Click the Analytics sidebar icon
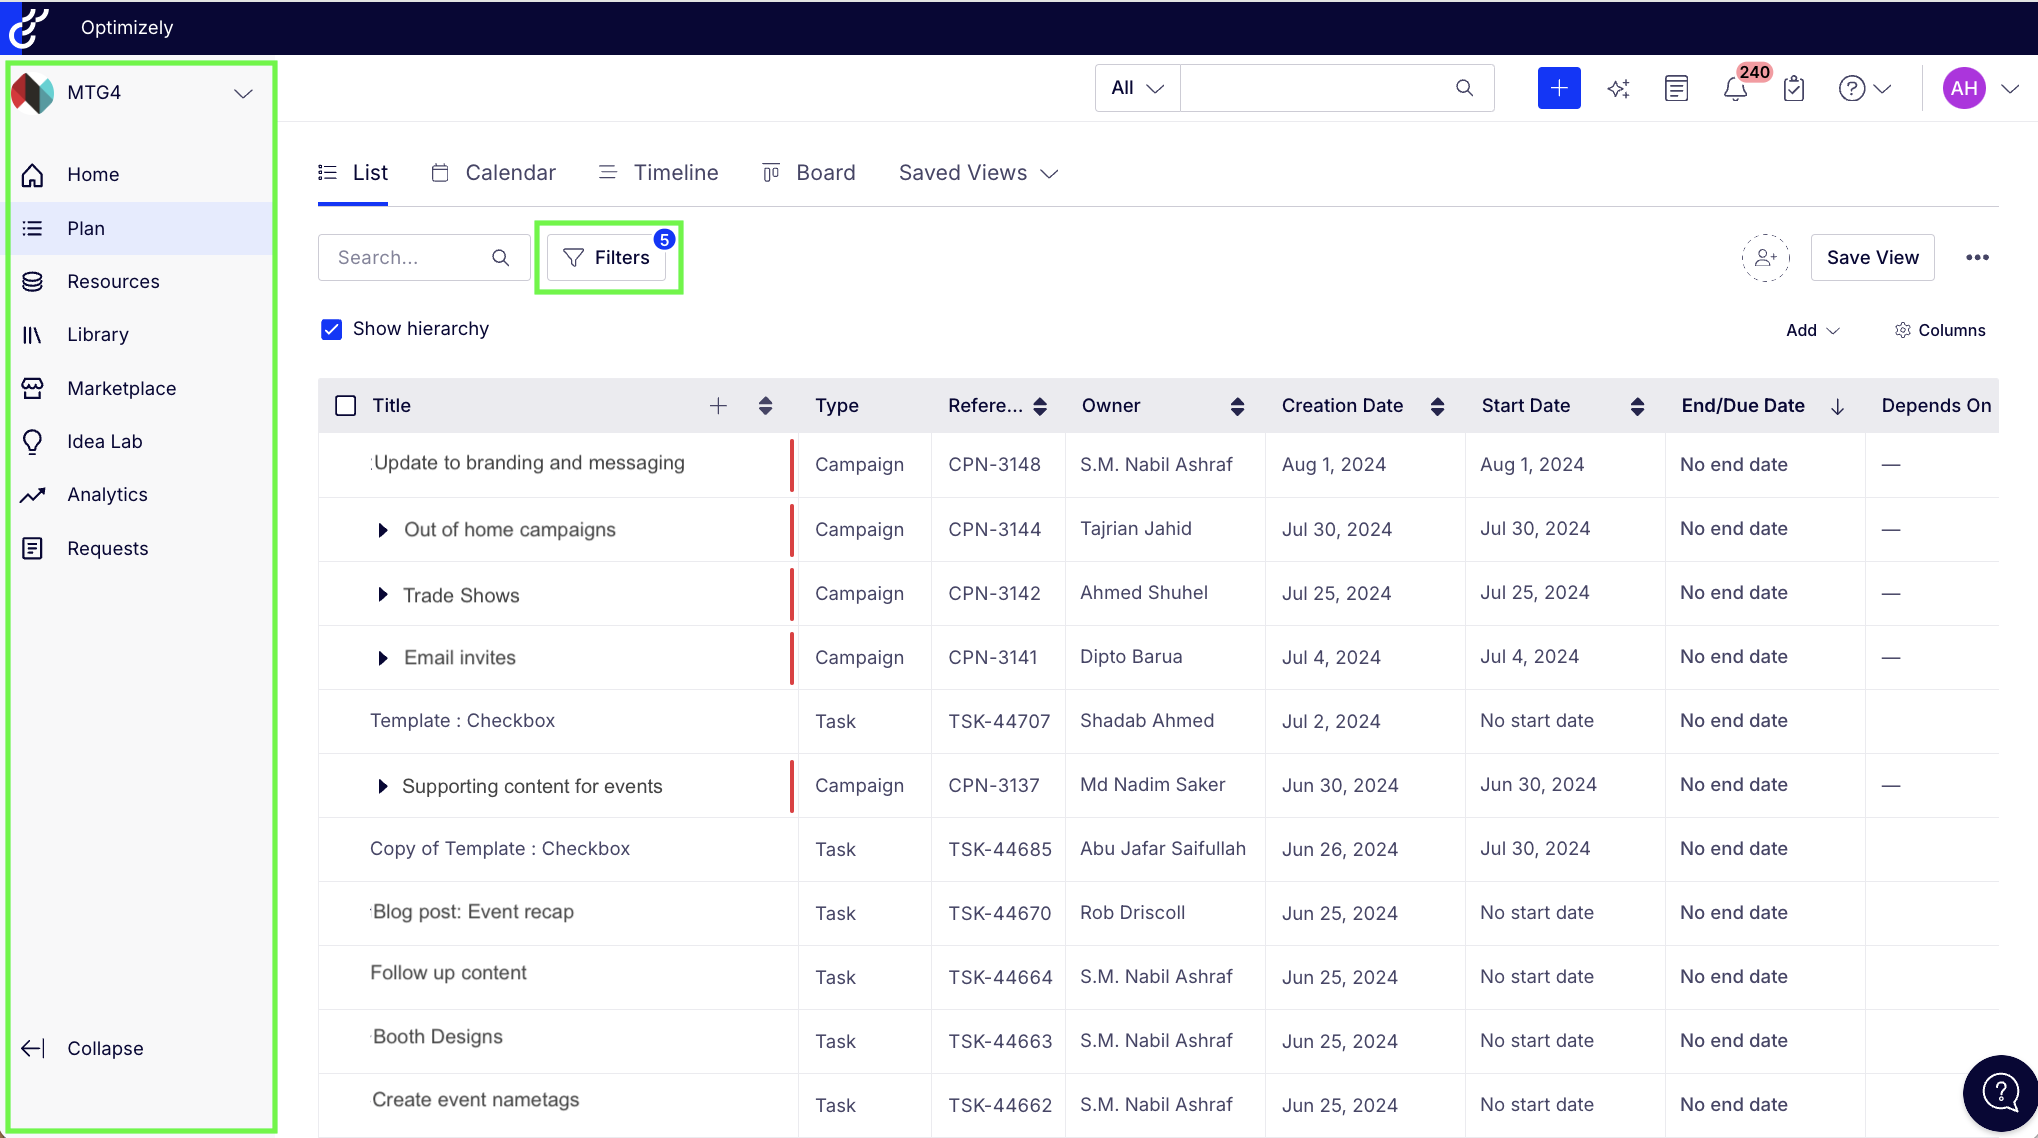2038x1138 pixels. [33, 495]
